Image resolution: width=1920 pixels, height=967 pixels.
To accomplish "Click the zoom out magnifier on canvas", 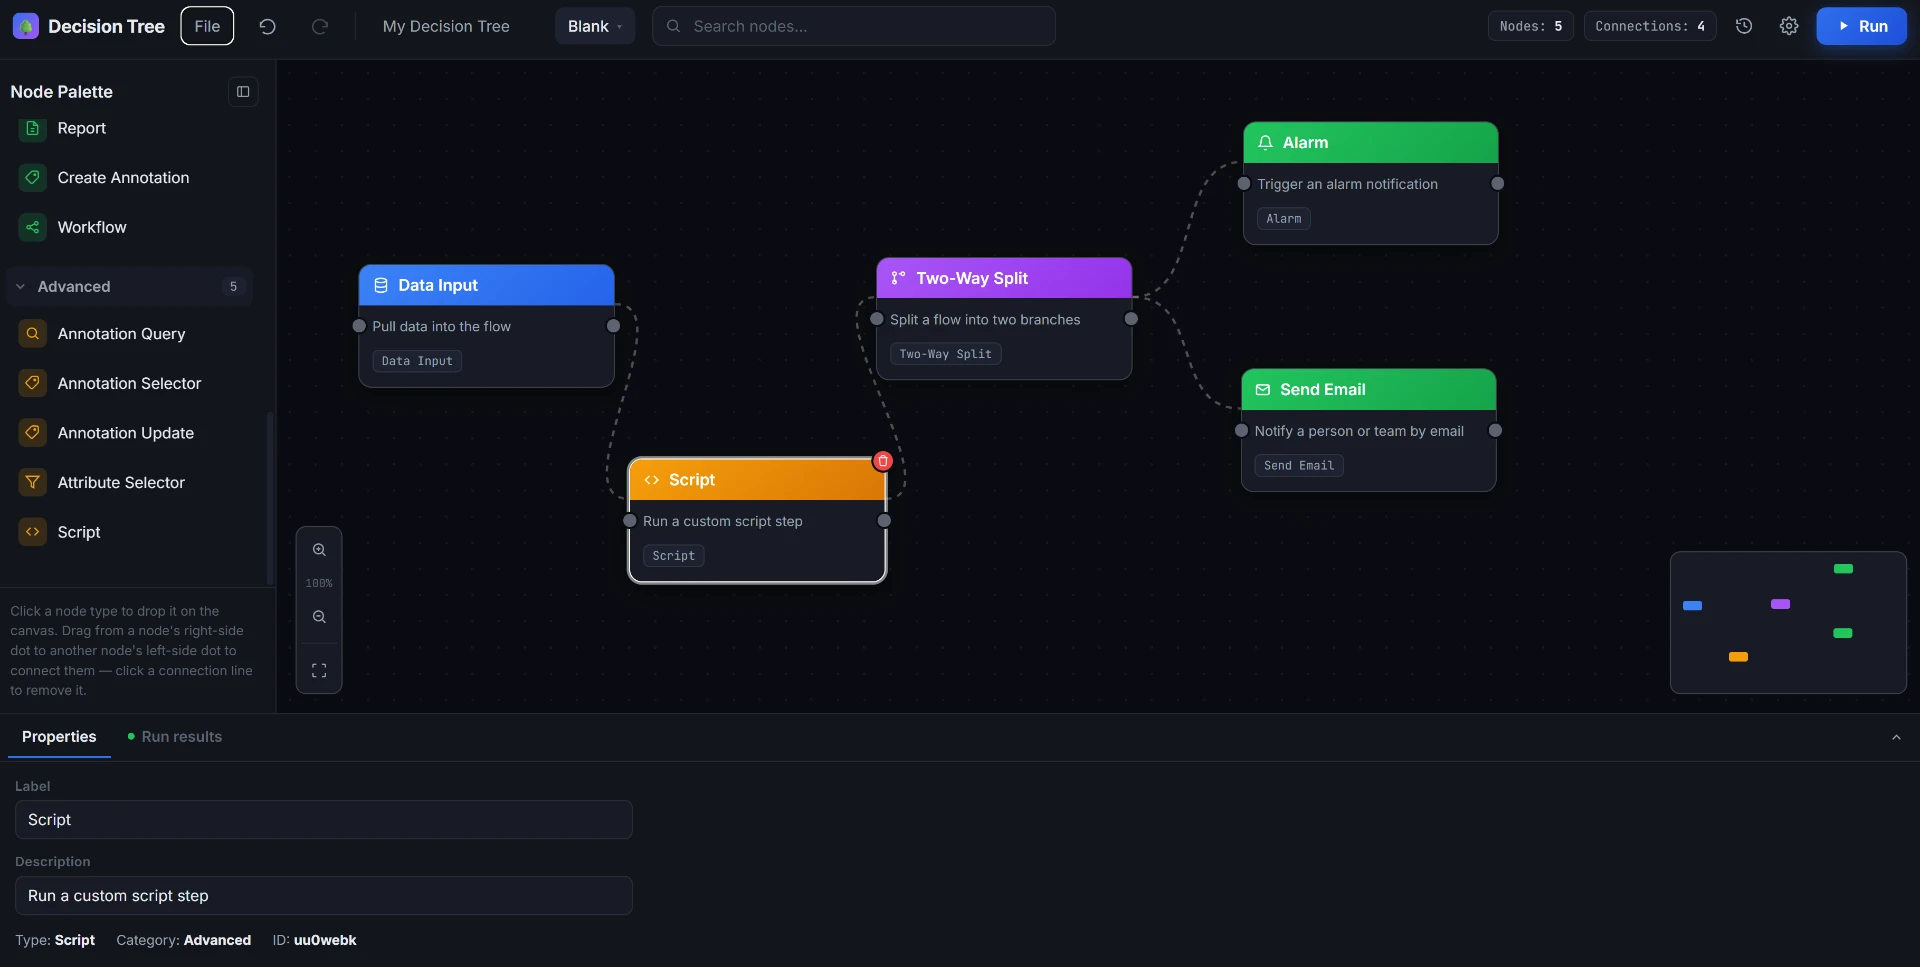I will point(319,617).
